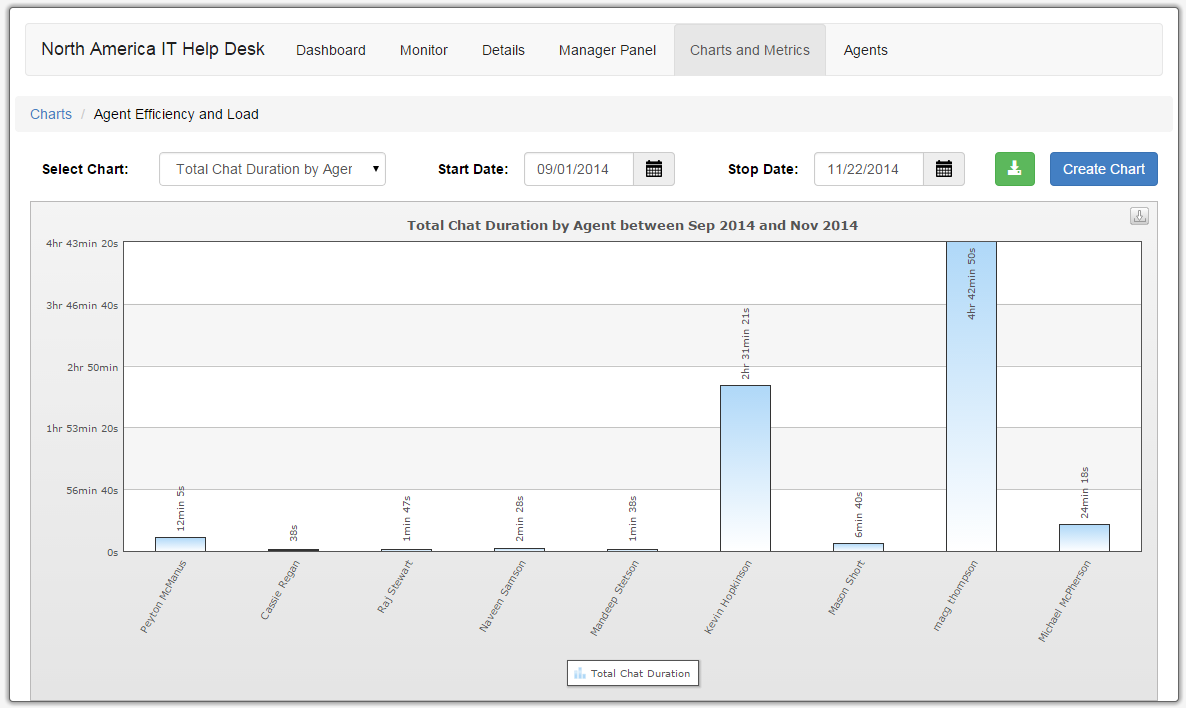Screen dimensions: 1186x708
Task: Click Peyton McManus's chart bar
Action: coord(180,545)
